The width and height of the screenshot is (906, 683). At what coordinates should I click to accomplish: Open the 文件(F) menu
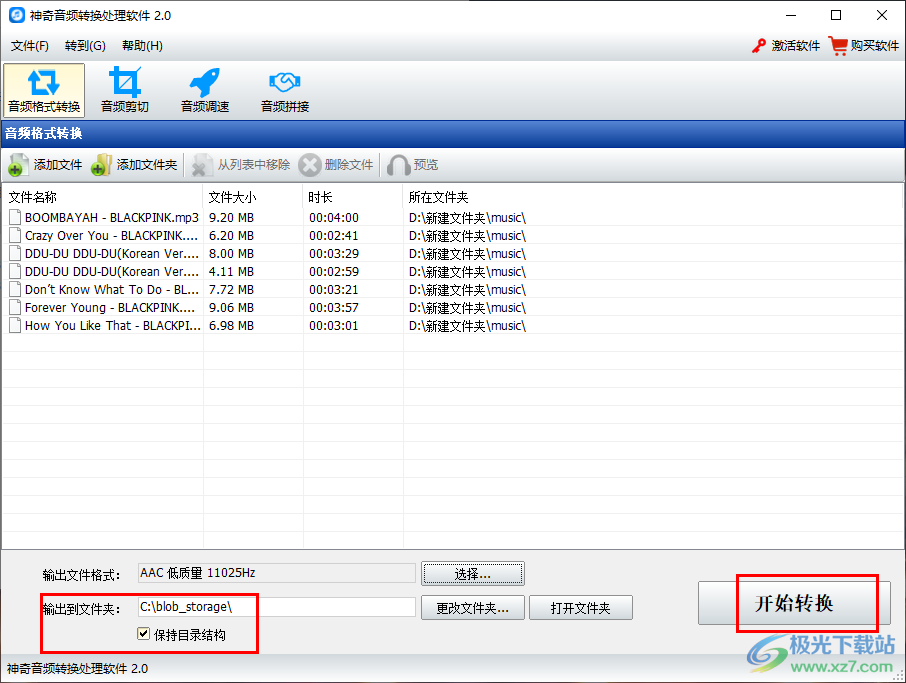pos(30,46)
